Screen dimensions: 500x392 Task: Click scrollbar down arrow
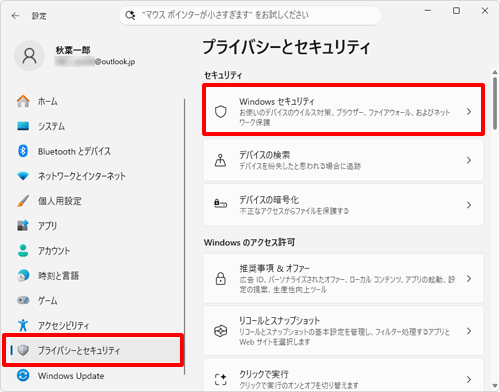click(x=495, y=386)
